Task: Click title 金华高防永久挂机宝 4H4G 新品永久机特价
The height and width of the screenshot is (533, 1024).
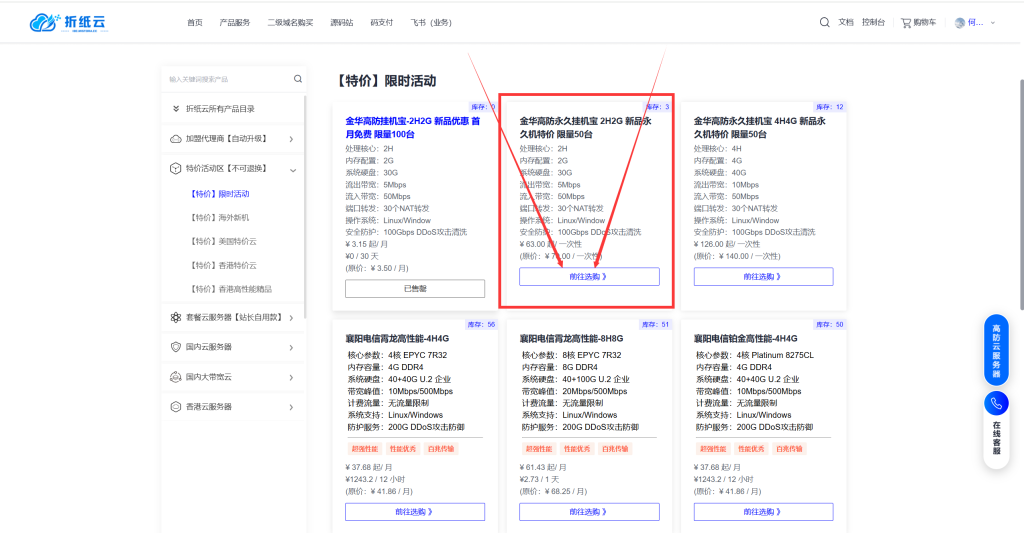Action: (760, 127)
